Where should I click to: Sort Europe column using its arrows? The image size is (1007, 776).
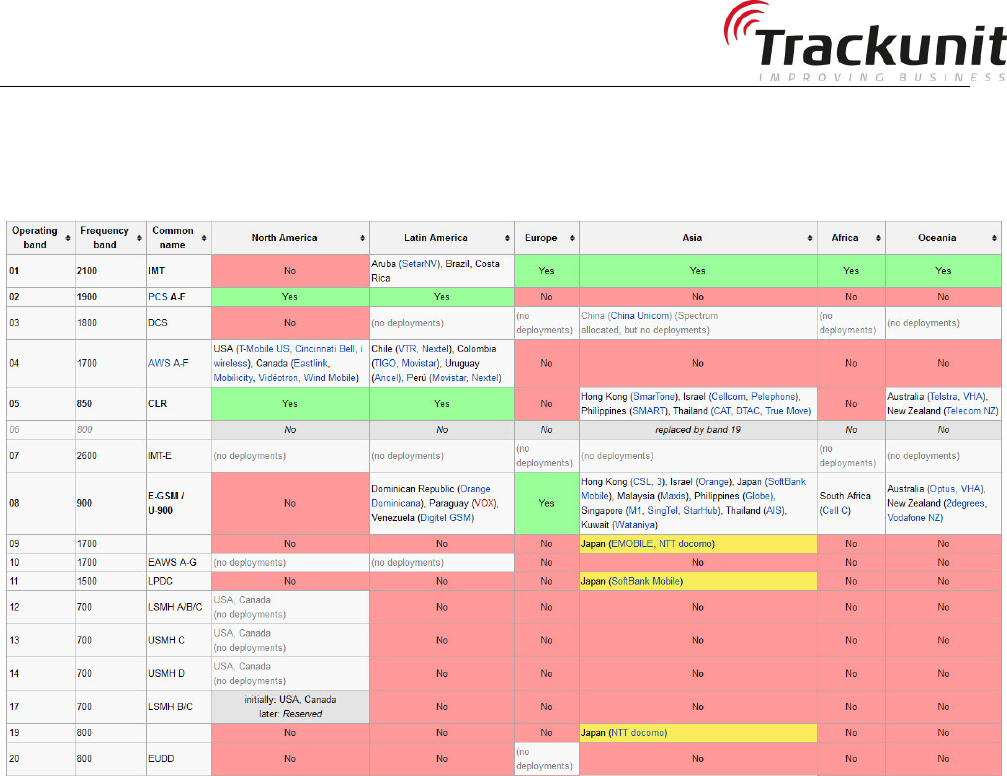(572, 238)
